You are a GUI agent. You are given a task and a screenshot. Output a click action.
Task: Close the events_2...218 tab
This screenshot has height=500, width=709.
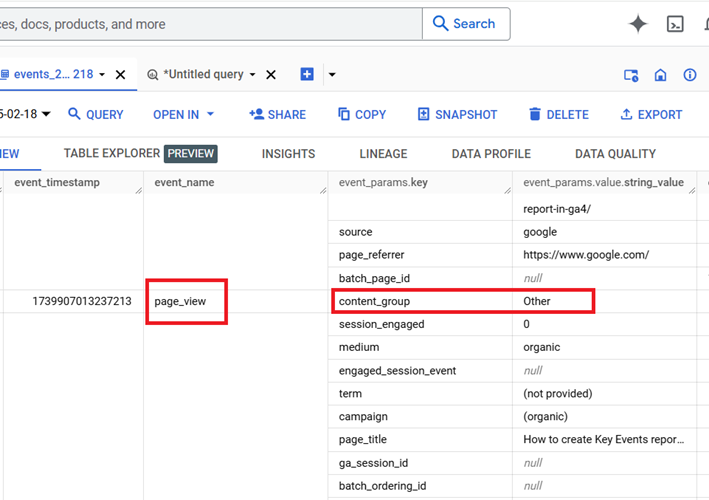point(120,75)
